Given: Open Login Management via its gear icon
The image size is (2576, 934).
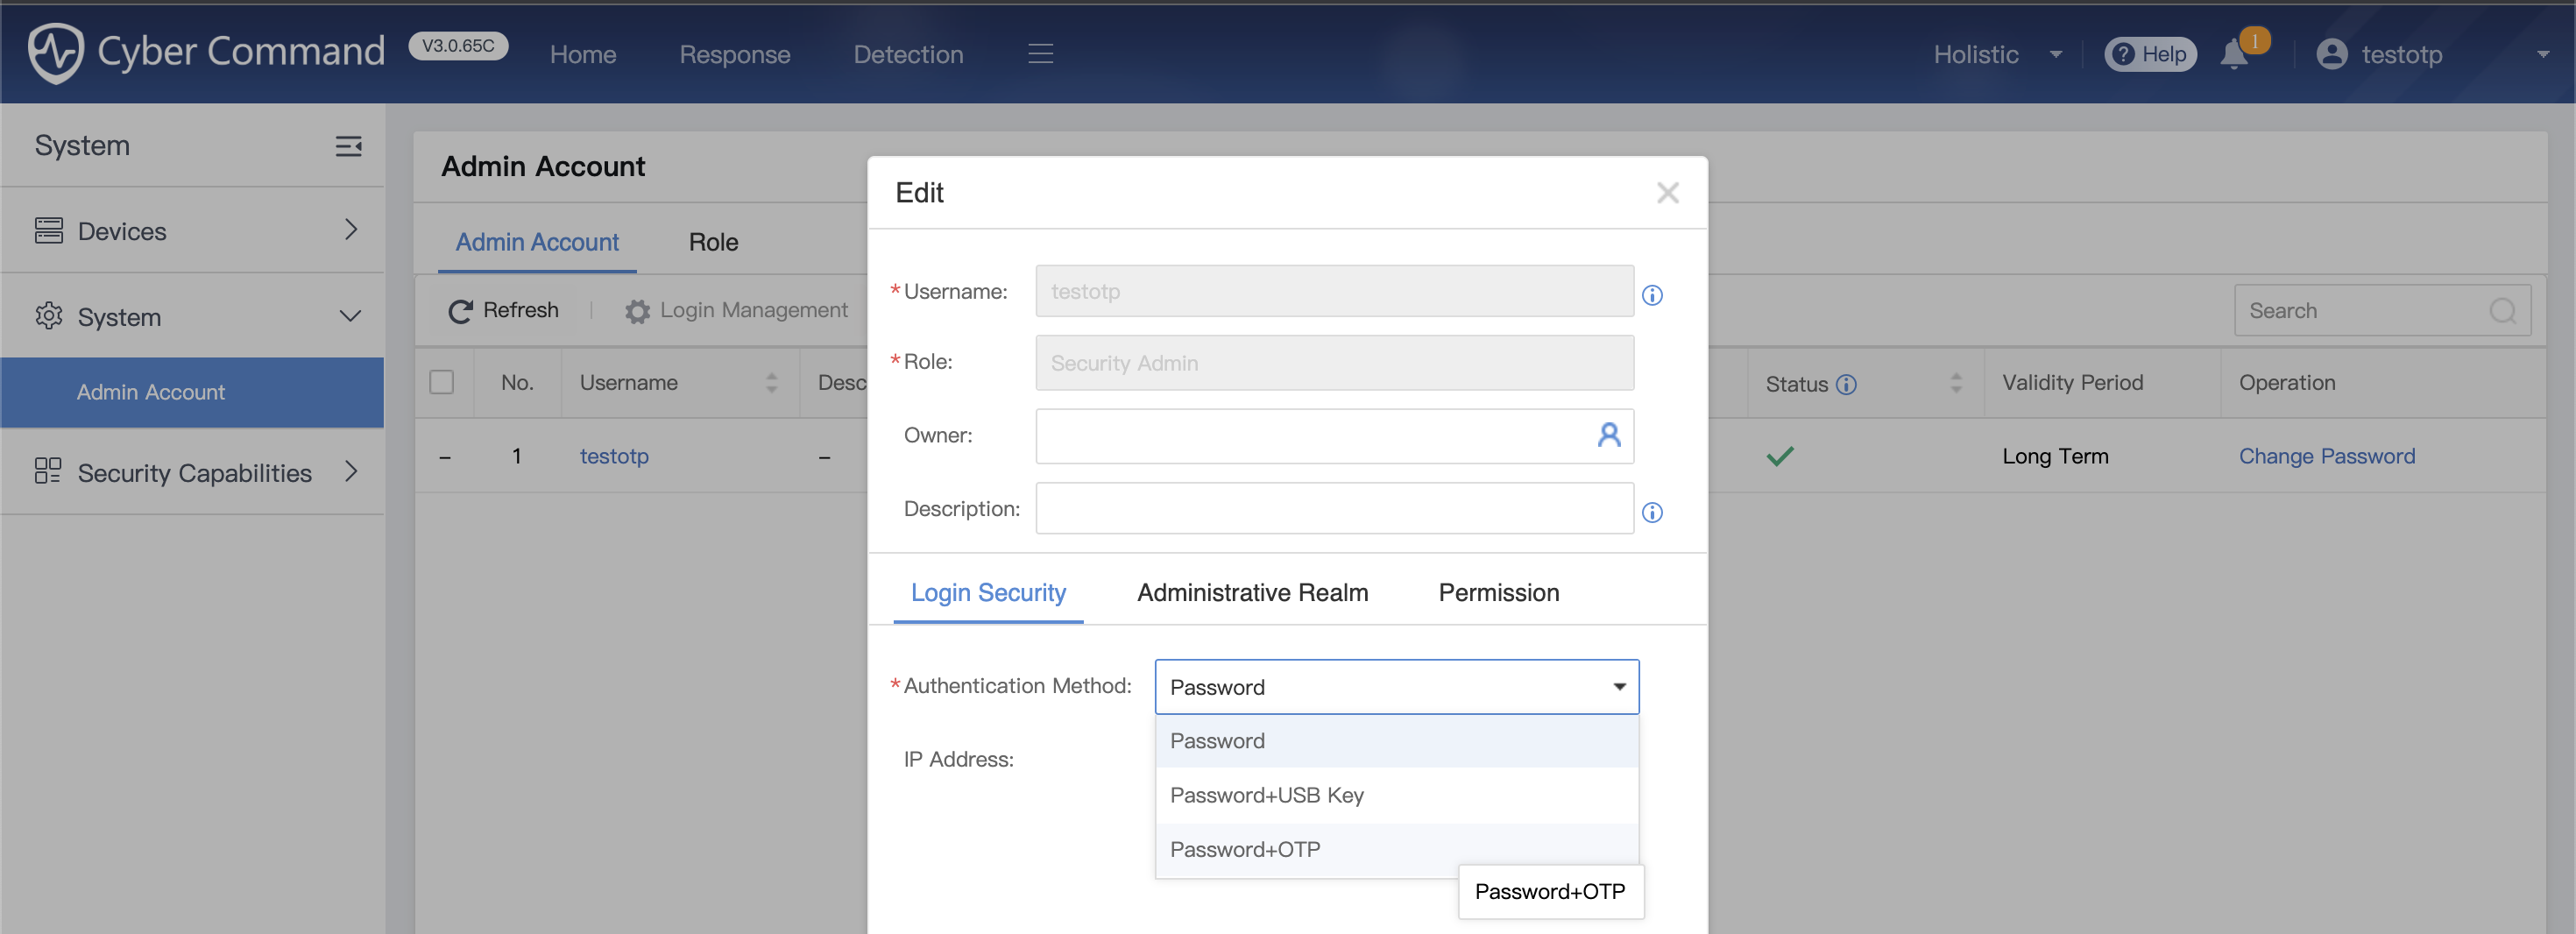Looking at the screenshot, I should [x=636, y=310].
